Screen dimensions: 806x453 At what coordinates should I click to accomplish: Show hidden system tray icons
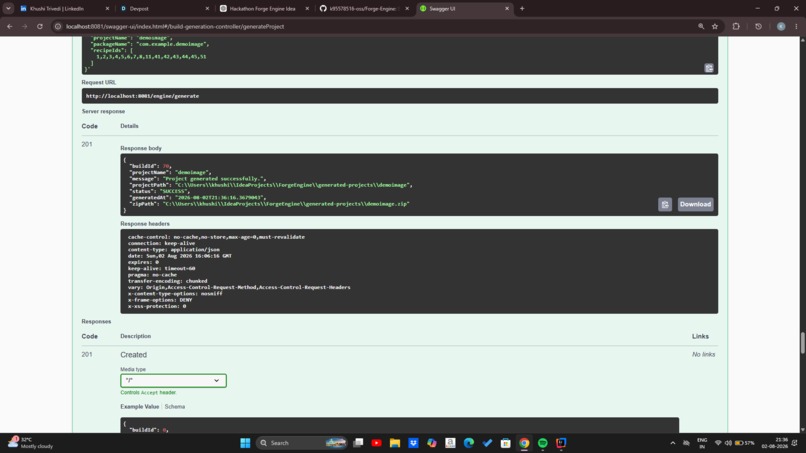point(672,443)
